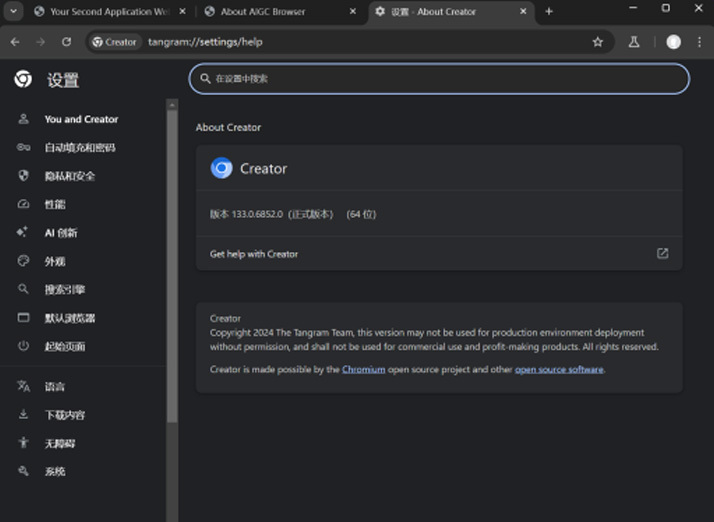
Task: Click the forward navigation arrow
Action: click(41, 42)
